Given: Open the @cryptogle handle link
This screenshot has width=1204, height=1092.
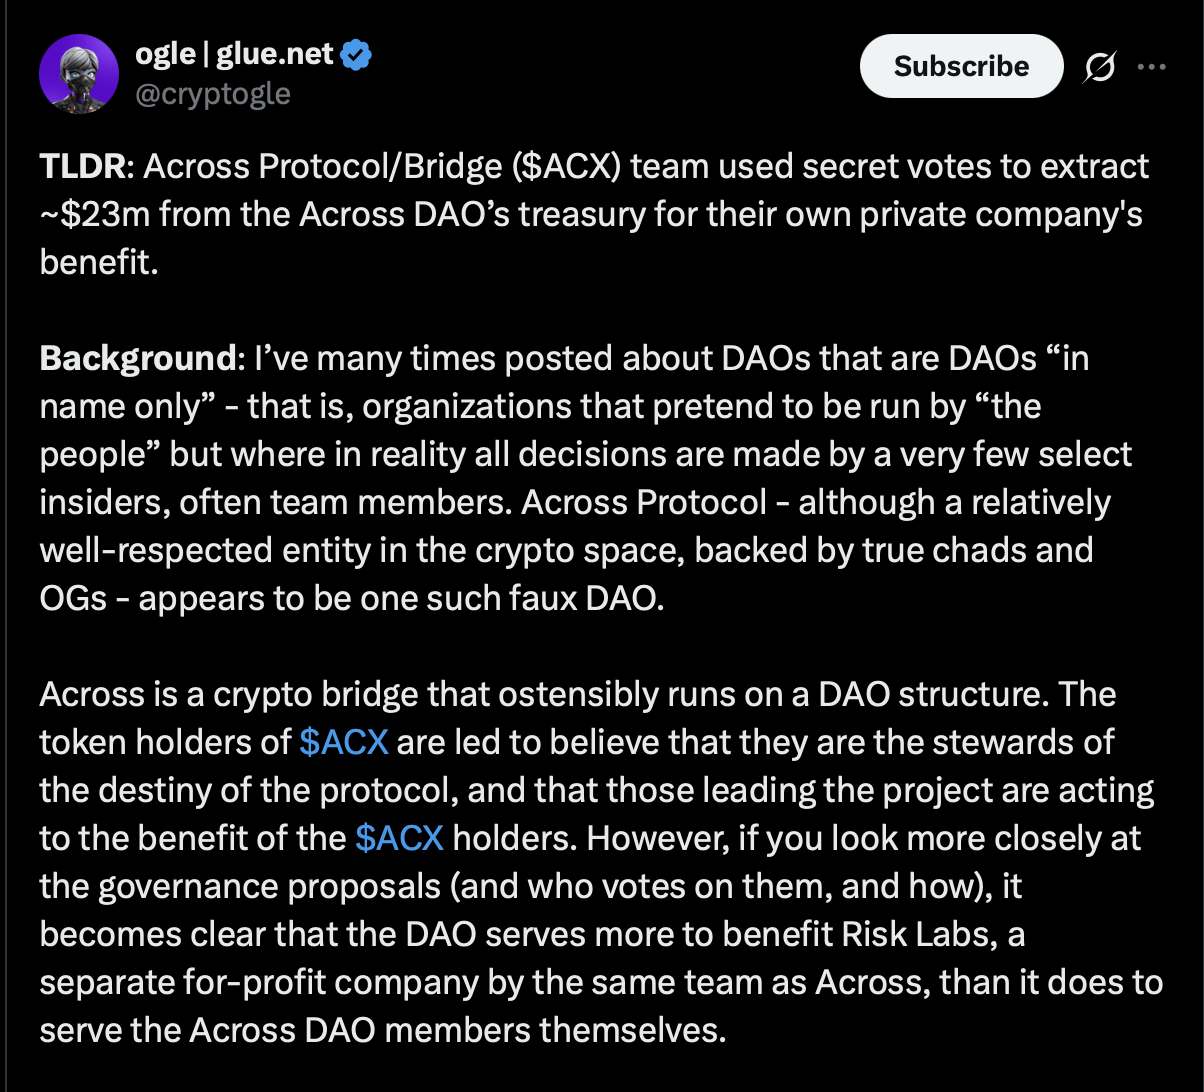Looking at the screenshot, I should [x=213, y=94].
